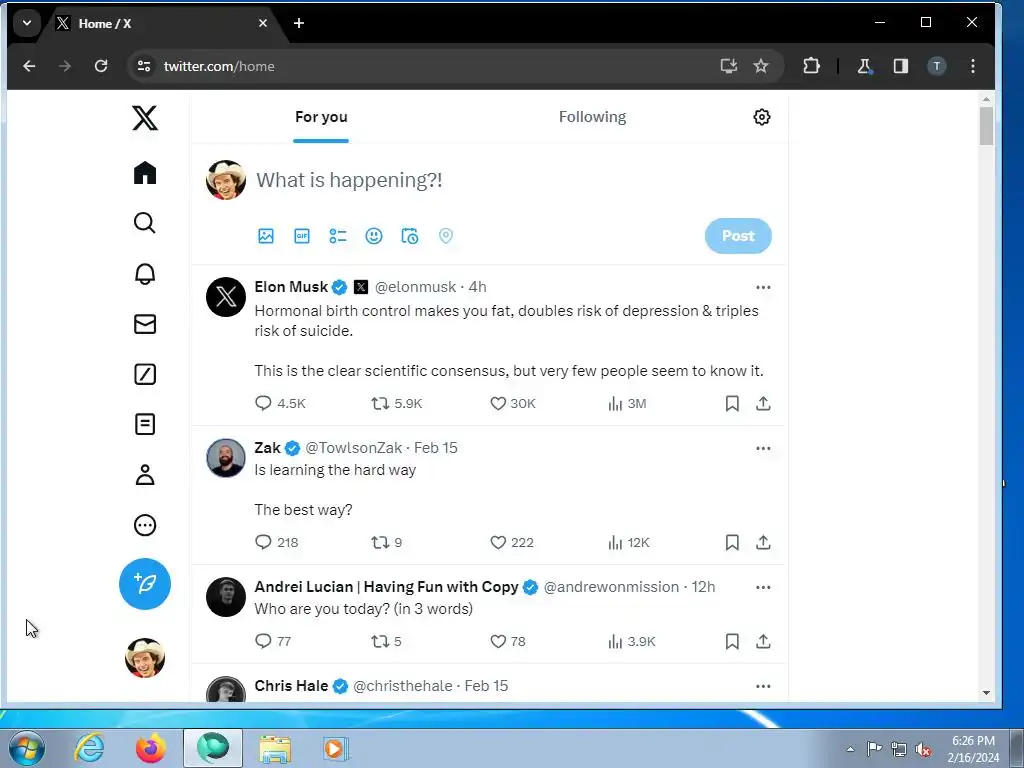The image size is (1024, 768).
Task: Open Andrei Lucian profile name link
Action: (386, 587)
